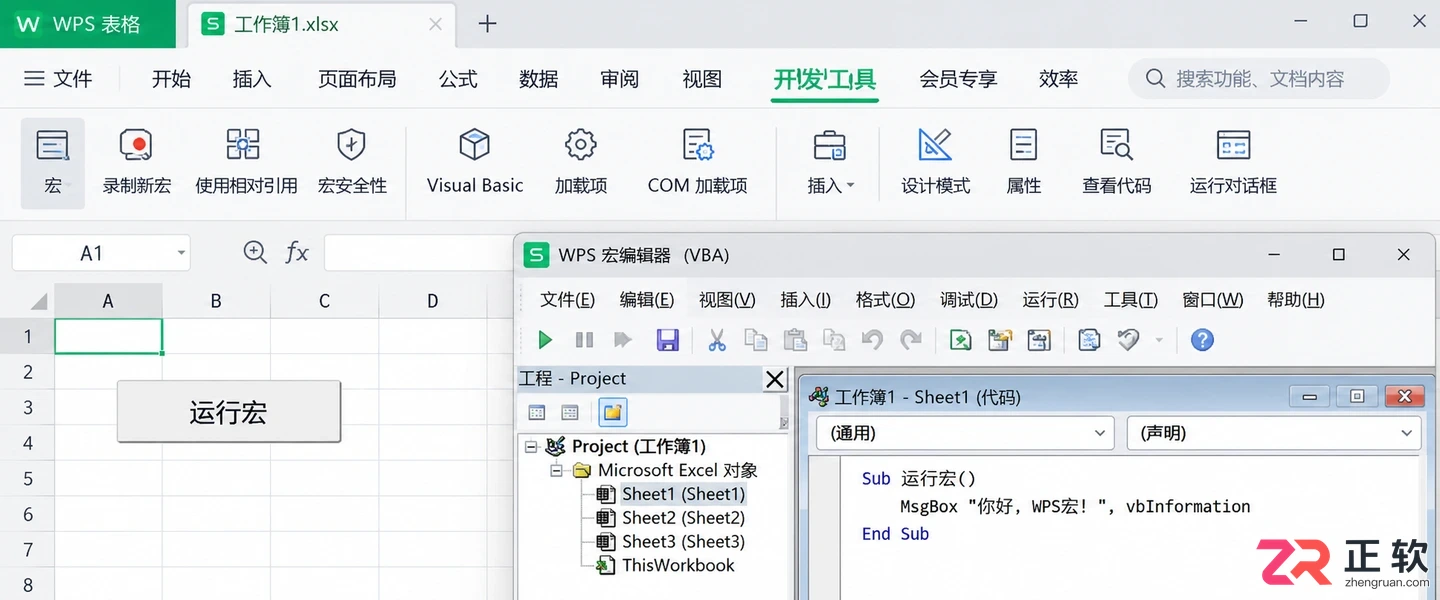
Task: Click Reset/stop button in VBA toolbar
Action: coord(623,340)
